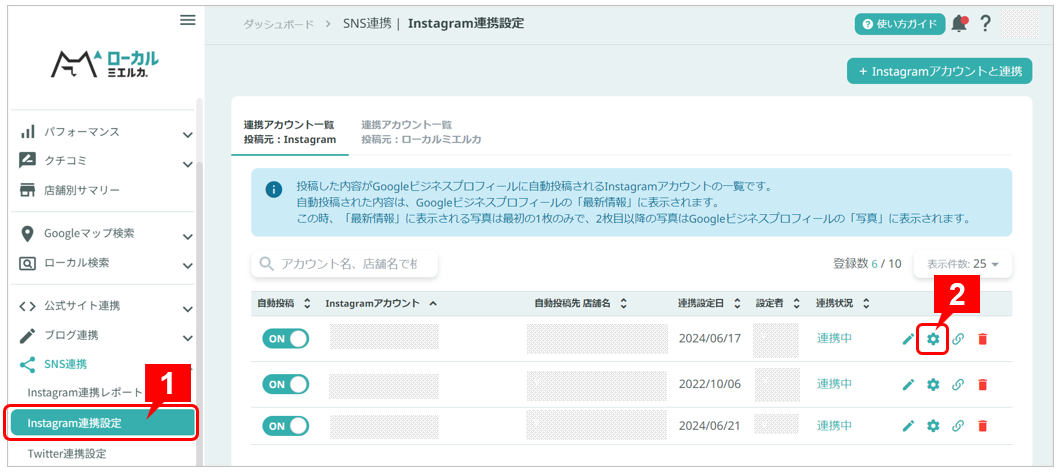Switch to the 投稿元：ローカルミエルカ tab

421,132
